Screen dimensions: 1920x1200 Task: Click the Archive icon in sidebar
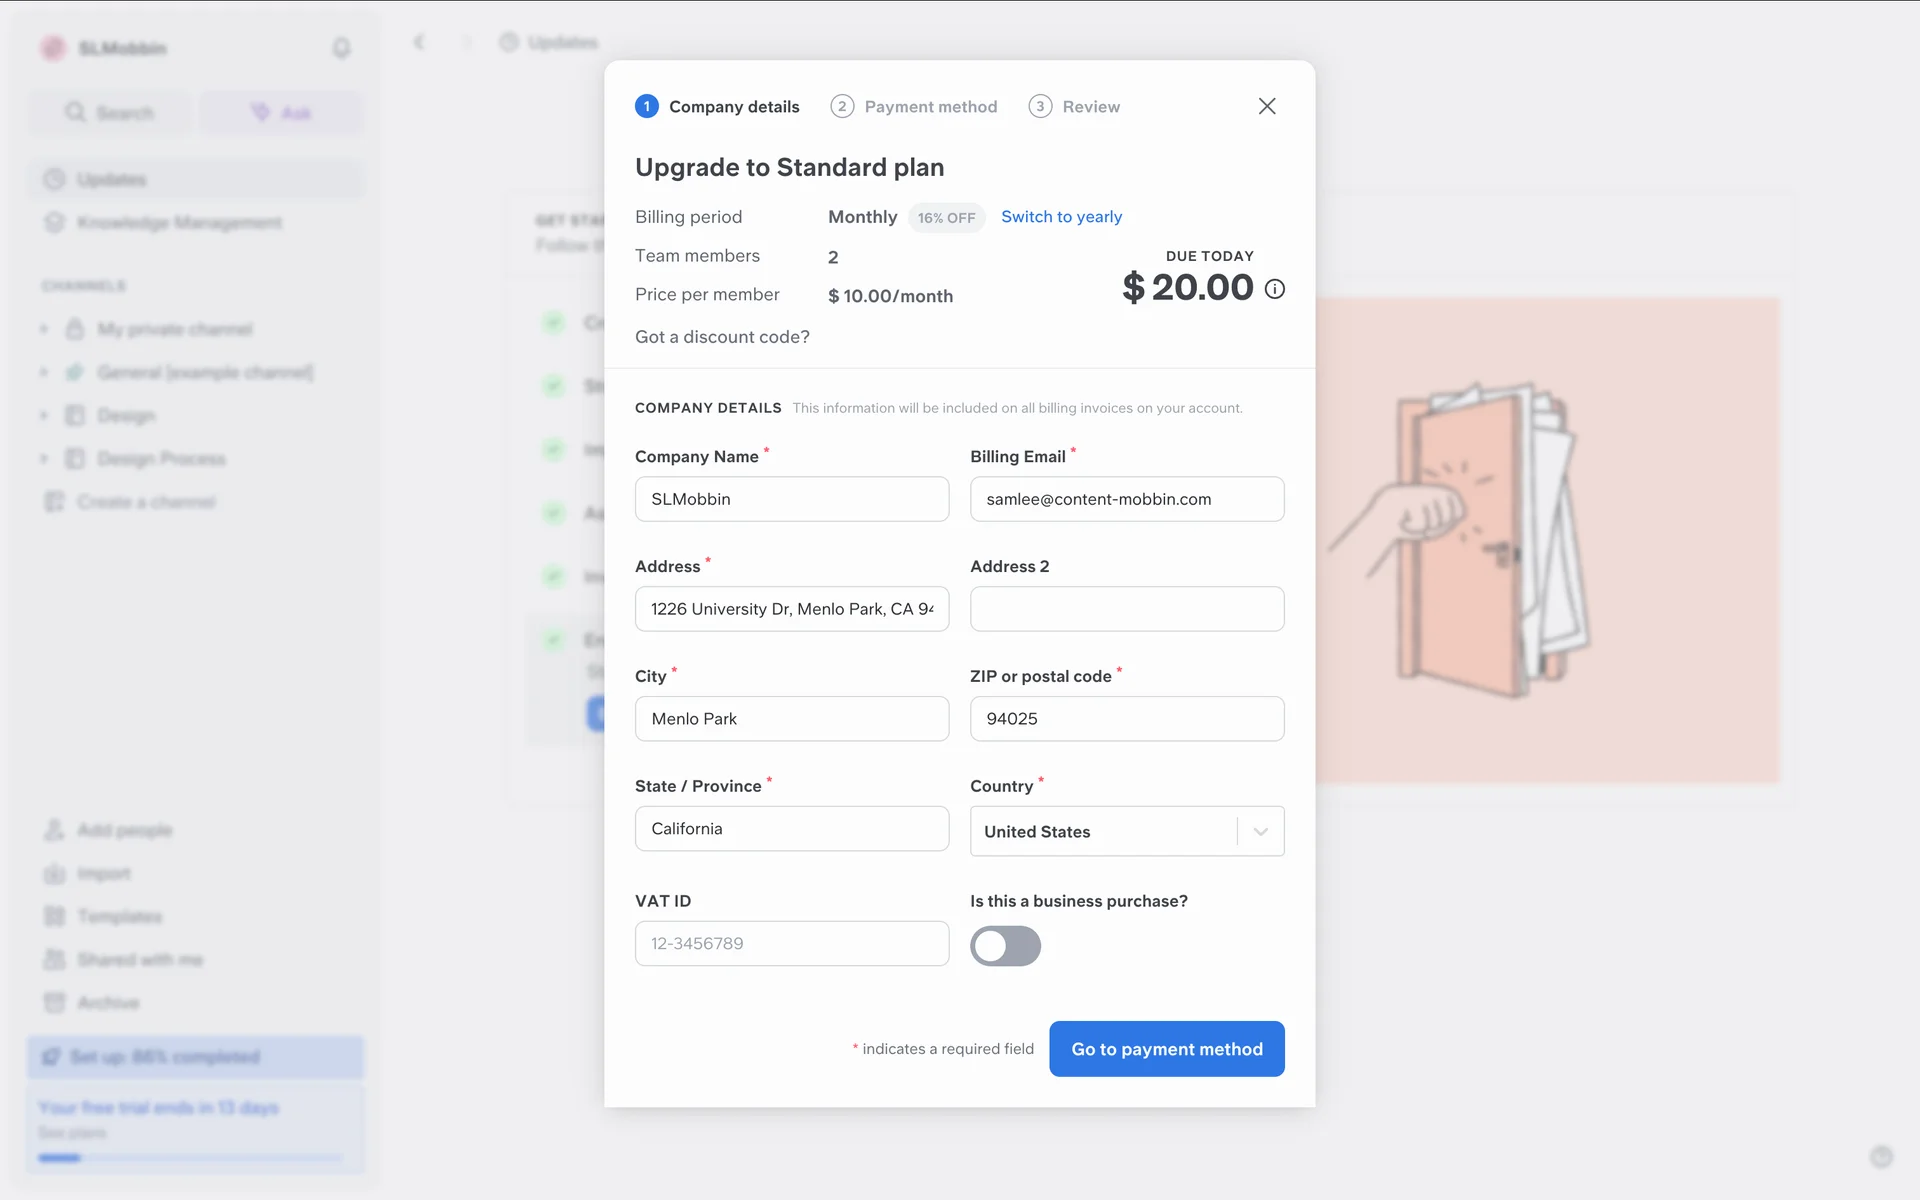[54, 1002]
